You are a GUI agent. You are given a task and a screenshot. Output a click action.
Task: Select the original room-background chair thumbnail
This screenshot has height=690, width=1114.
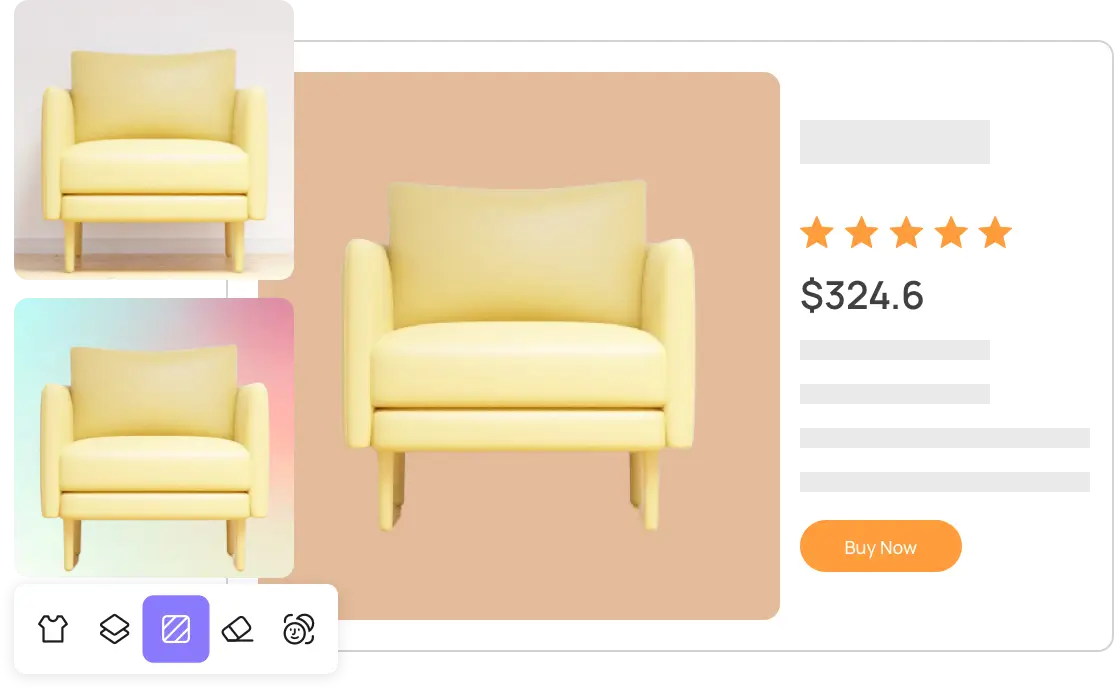[154, 140]
